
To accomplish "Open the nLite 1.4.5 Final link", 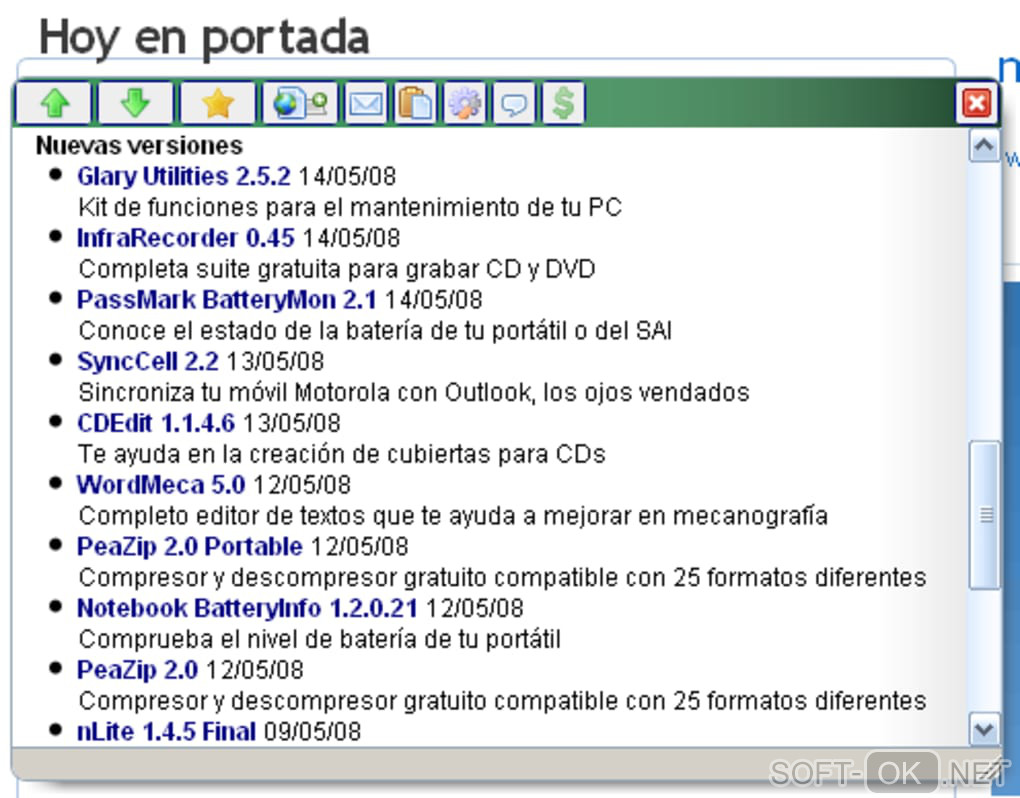I will [x=166, y=732].
